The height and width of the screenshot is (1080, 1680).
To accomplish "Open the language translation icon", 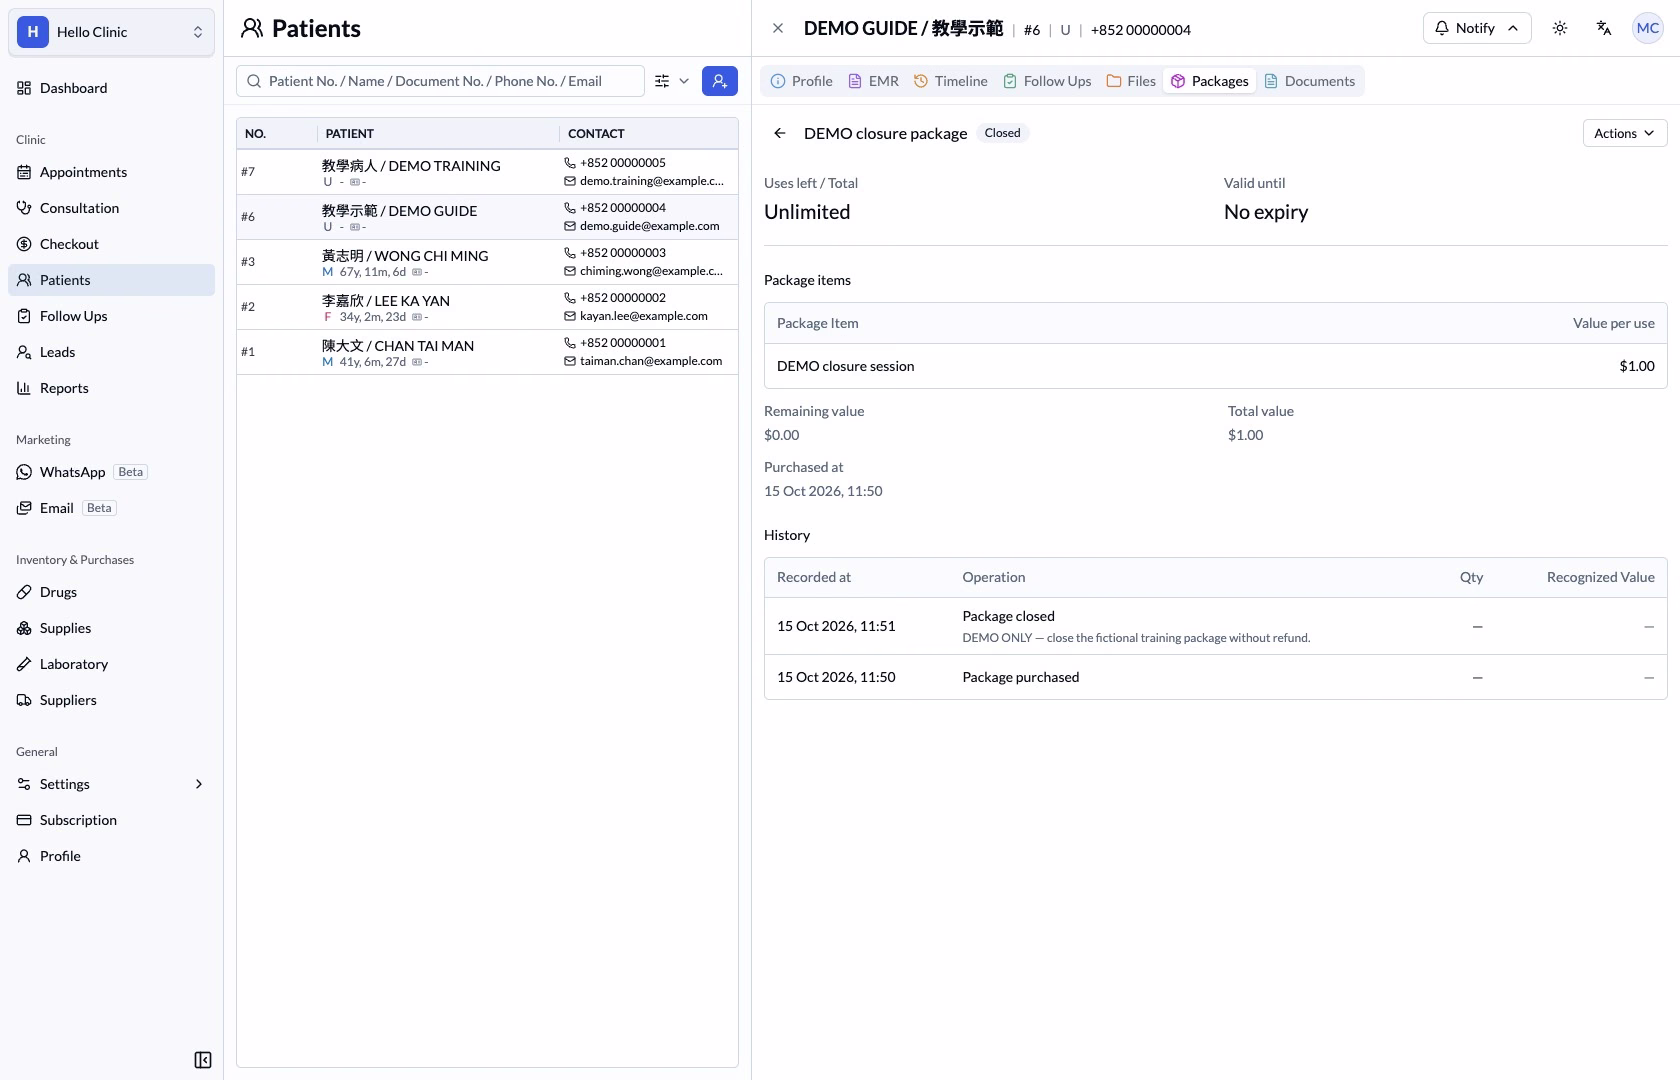I will 1604,28.
